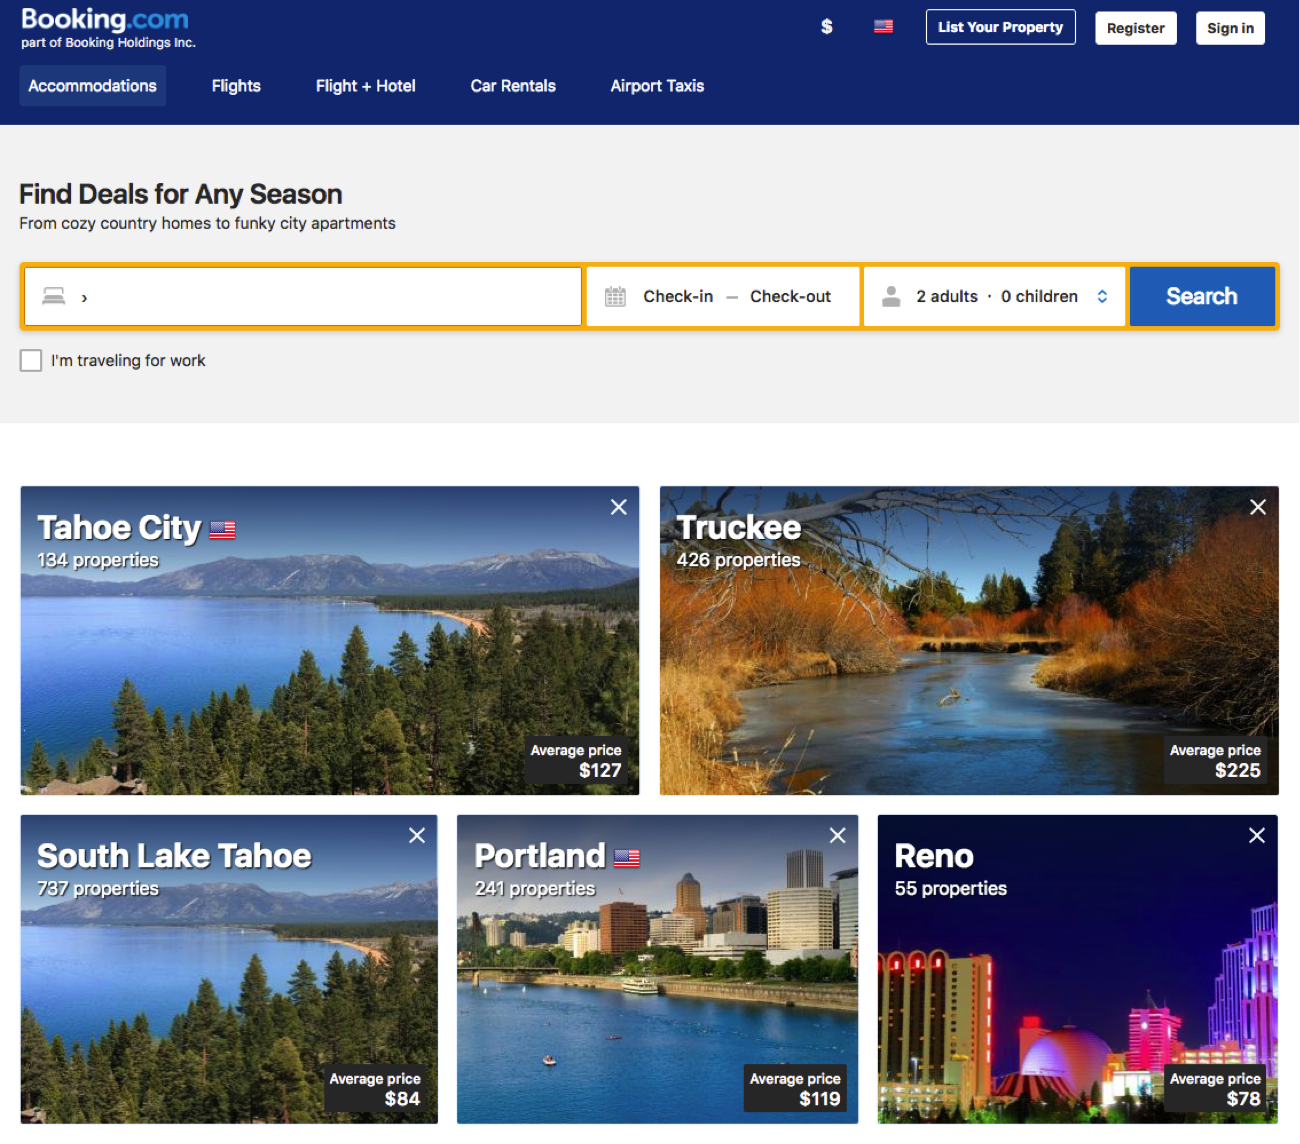Click the 426 properties text
Screen dimensions: 1300x1144
[738, 560]
